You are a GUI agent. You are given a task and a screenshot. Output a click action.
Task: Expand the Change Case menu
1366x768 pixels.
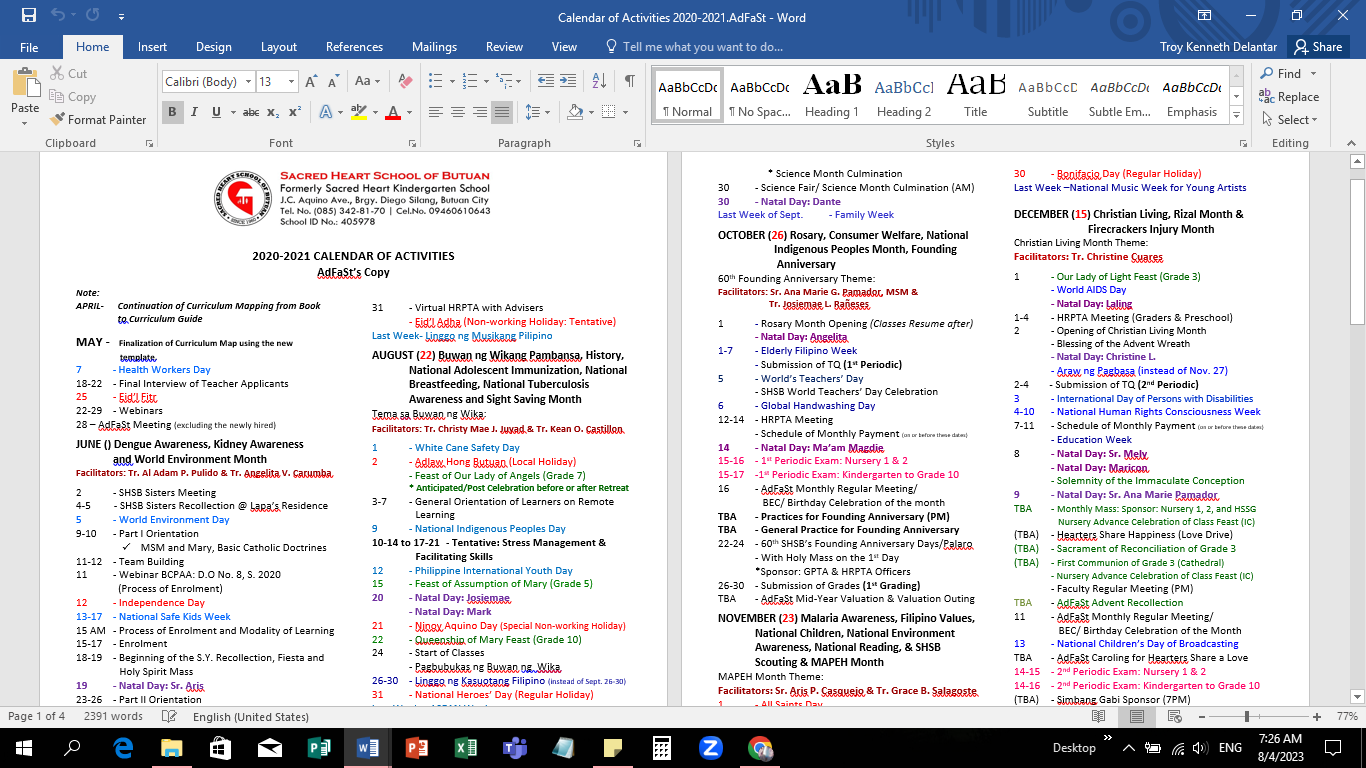(x=367, y=82)
